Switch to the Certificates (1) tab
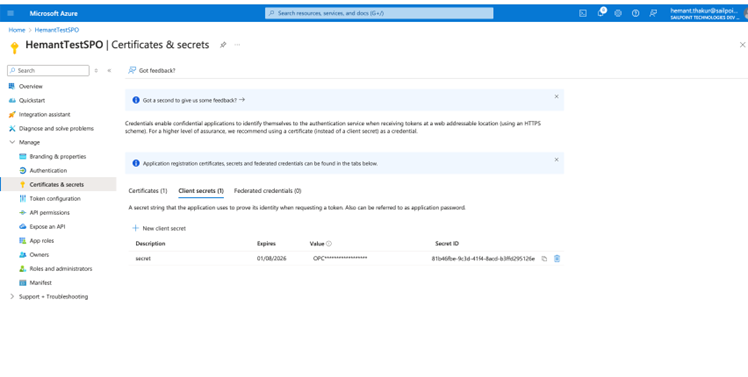This screenshot has width=748, height=377. [148, 191]
